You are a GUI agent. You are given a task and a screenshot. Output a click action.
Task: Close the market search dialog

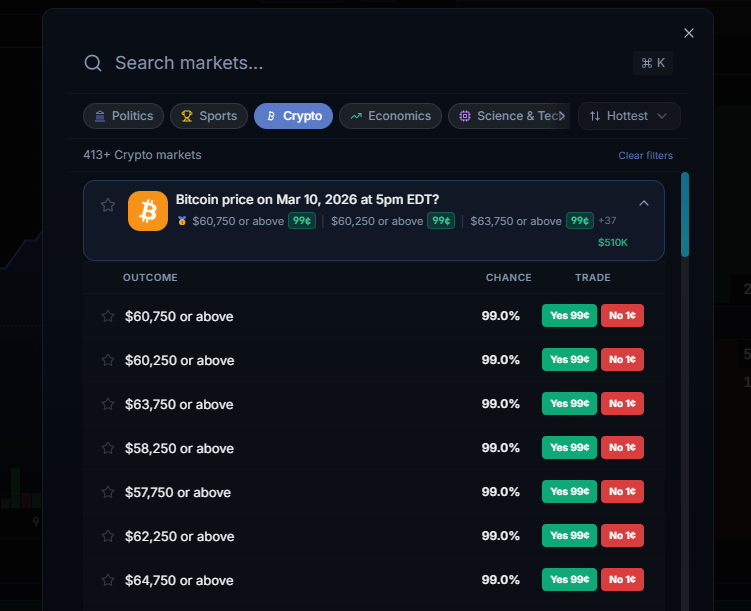pyautogui.click(x=688, y=33)
